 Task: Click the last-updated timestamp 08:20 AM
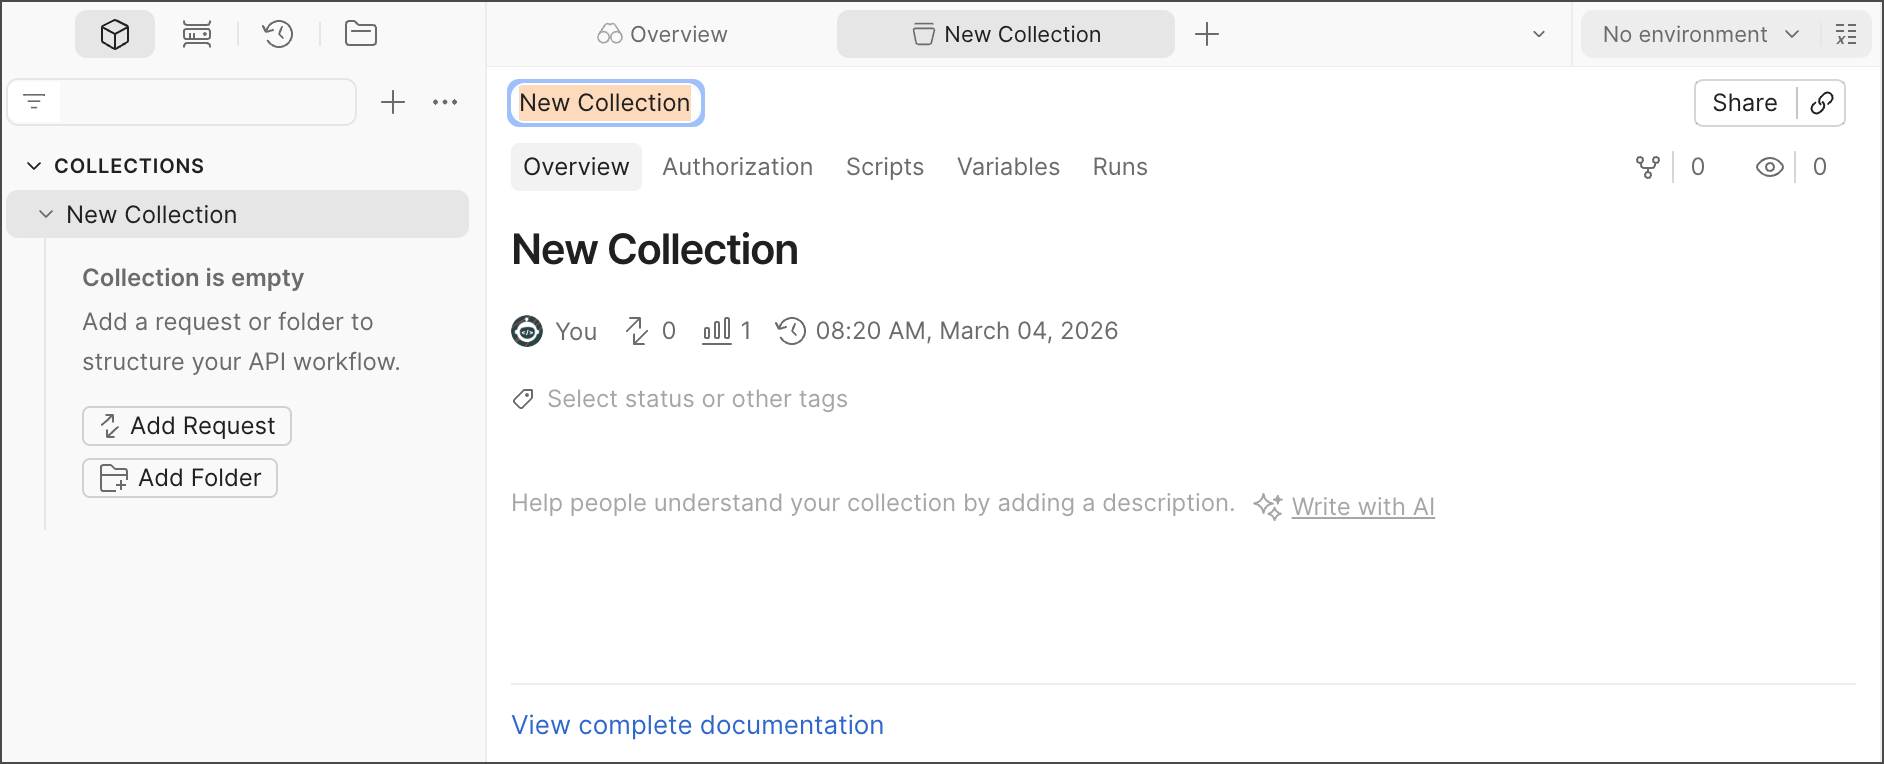point(966,331)
